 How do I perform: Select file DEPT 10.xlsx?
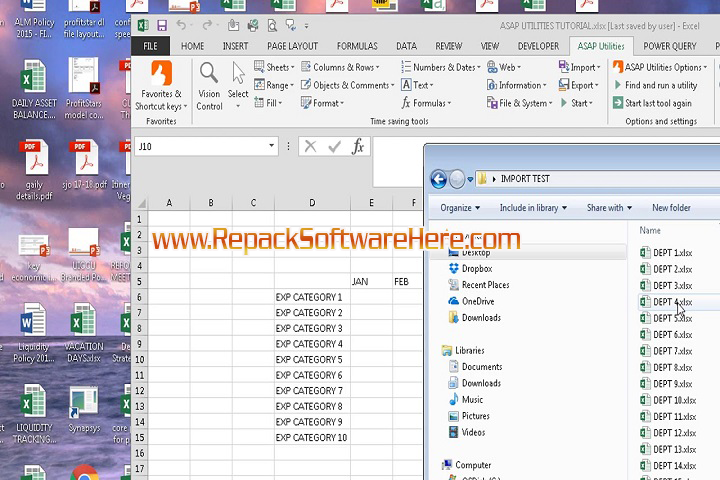click(x=668, y=400)
